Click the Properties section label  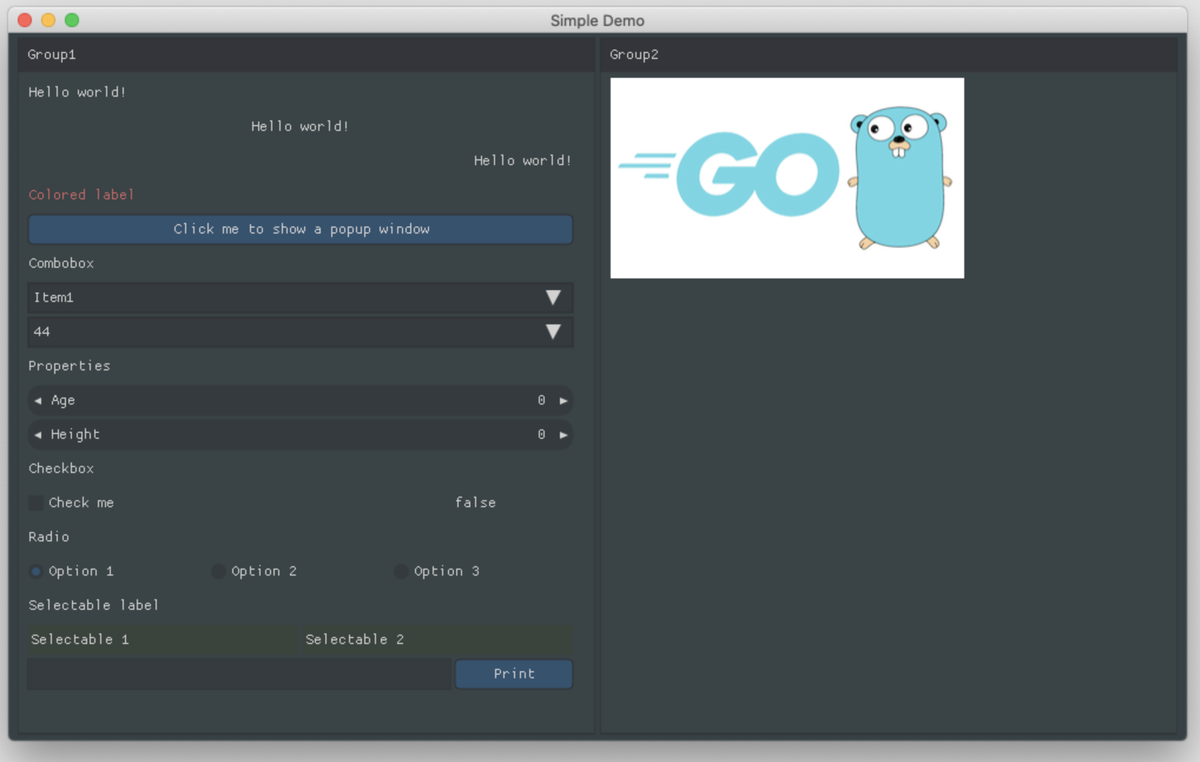(69, 366)
